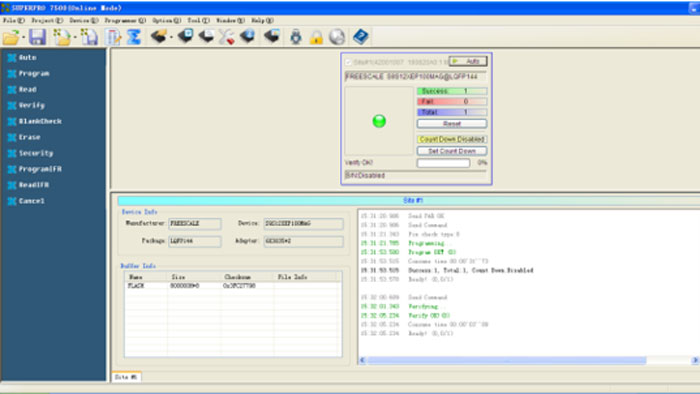This screenshot has width=700, height=394.
Task: Click the select device chip icon
Action: [x=158, y=37]
